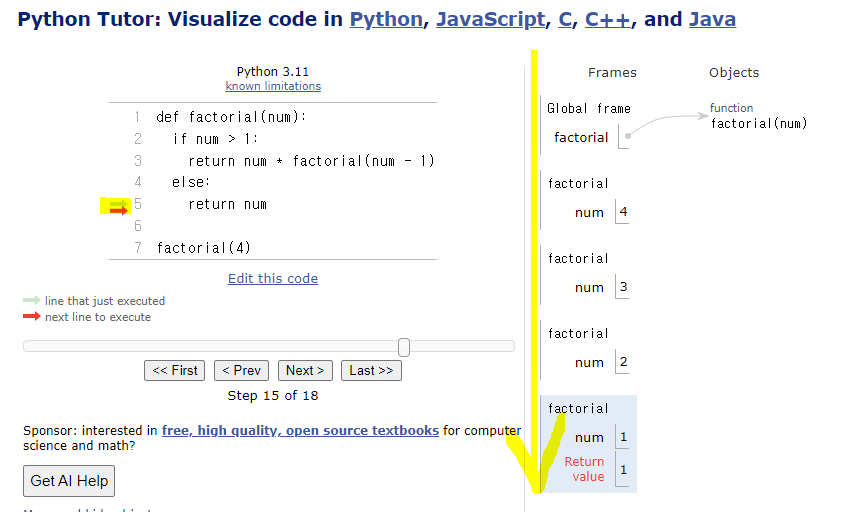Open the known limitations link
This screenshot has width=859, height=512.
[x=273, y=86]
